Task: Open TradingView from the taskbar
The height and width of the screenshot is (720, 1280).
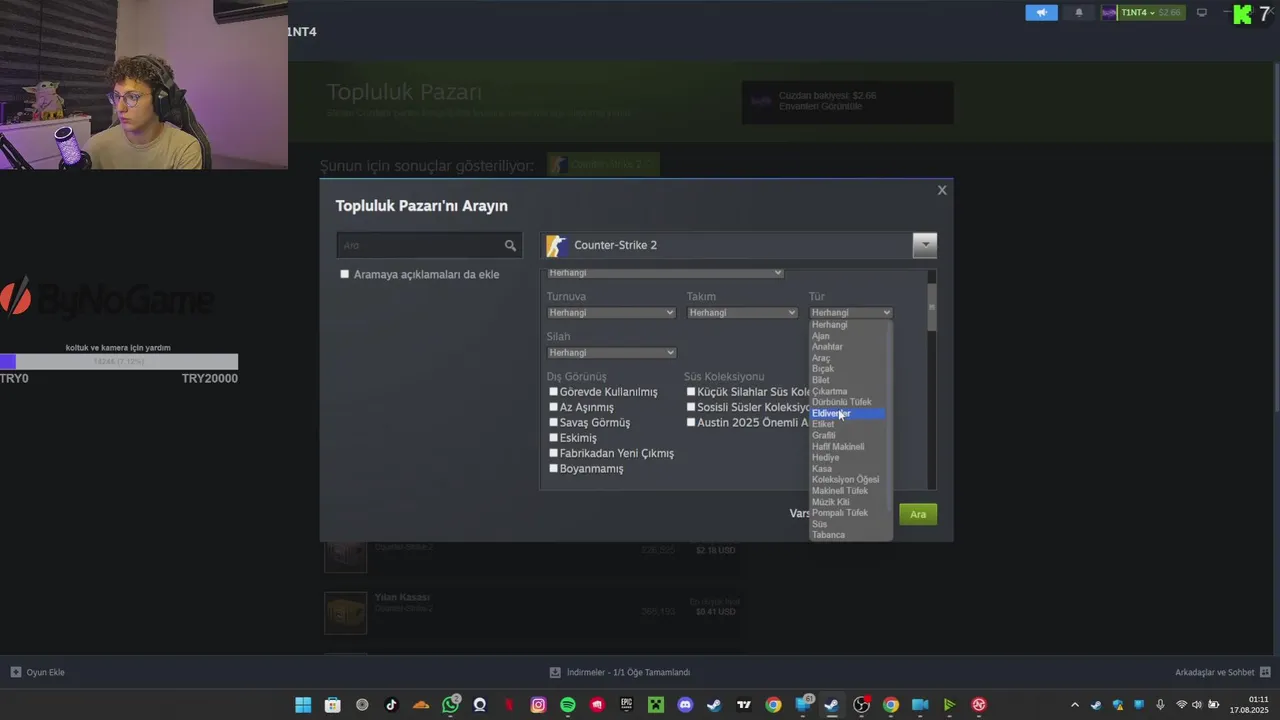Action: 744,705
